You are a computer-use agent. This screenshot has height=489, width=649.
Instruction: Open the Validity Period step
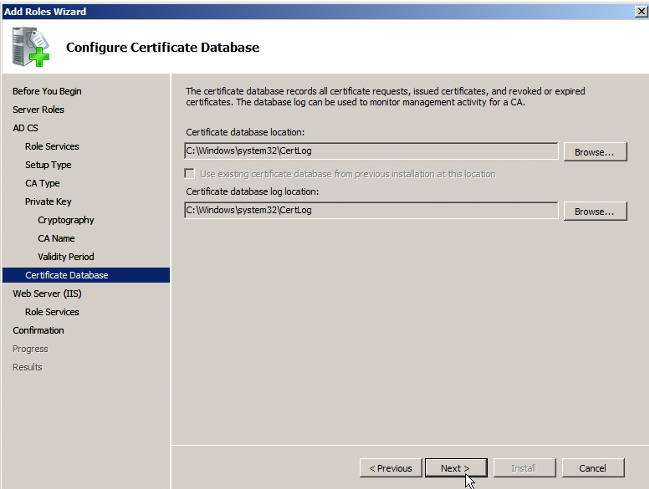click(x=66, y=257)
